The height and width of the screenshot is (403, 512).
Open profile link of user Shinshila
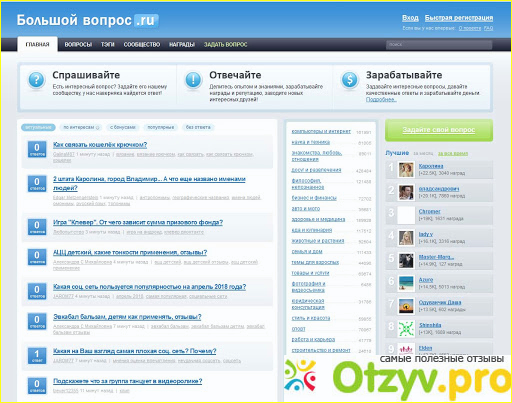click(x=430, y=325)
